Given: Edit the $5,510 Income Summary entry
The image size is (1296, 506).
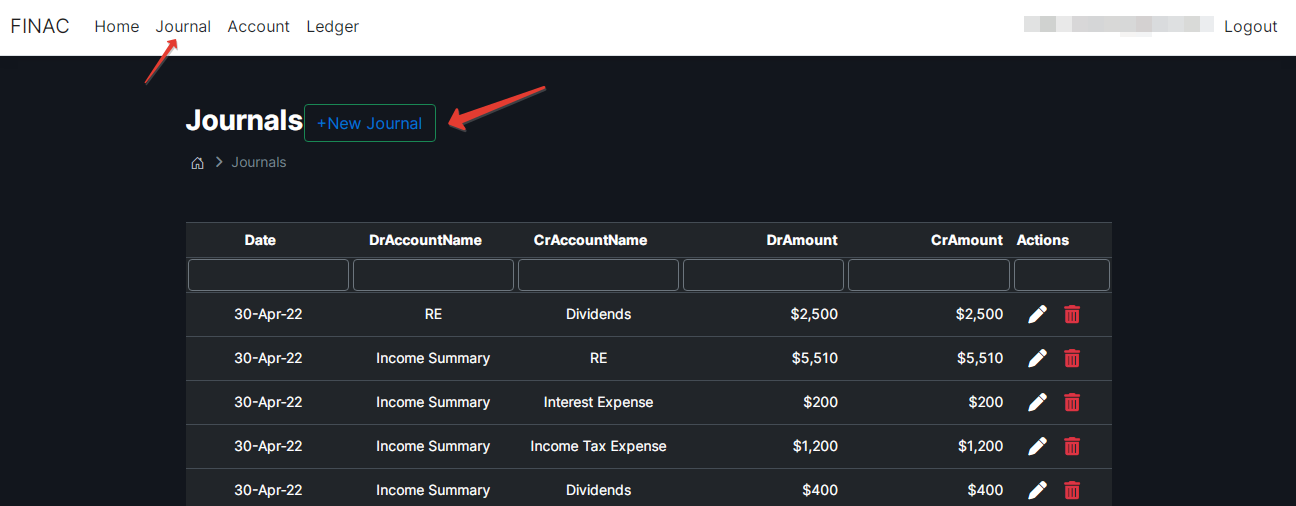Looking at the screenshot, I should click(x=1037, y=358).
